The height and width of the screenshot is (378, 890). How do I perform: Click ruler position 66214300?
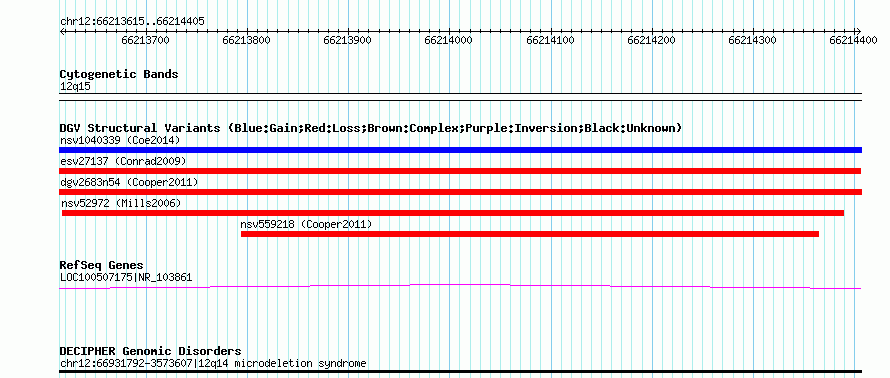click(752, 40)
